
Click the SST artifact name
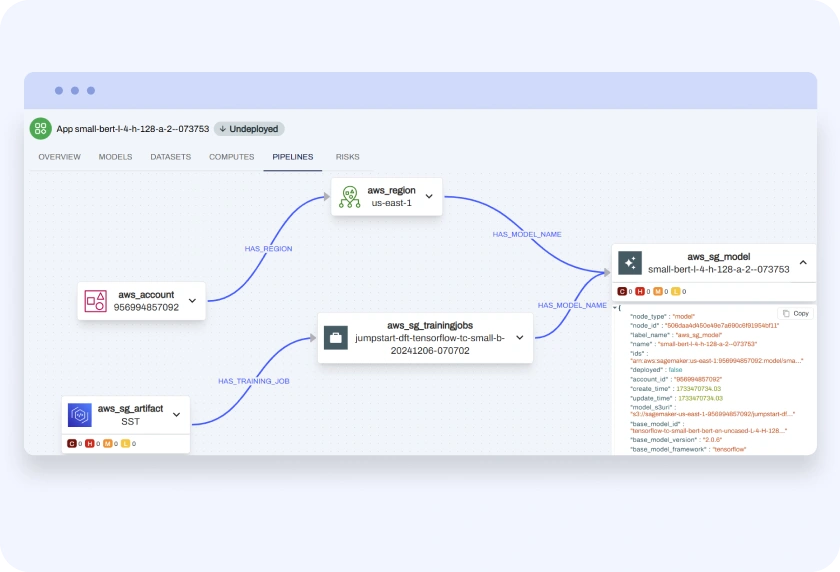(130, 422)
